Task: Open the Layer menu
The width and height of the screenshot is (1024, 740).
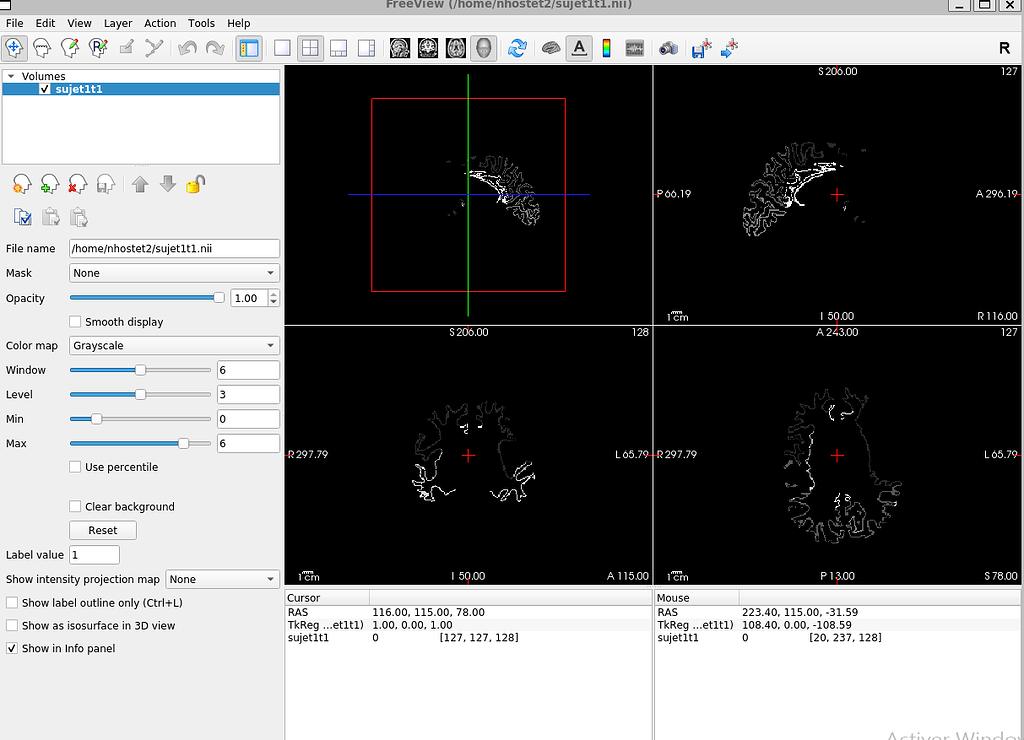Action: click(117, 23)
